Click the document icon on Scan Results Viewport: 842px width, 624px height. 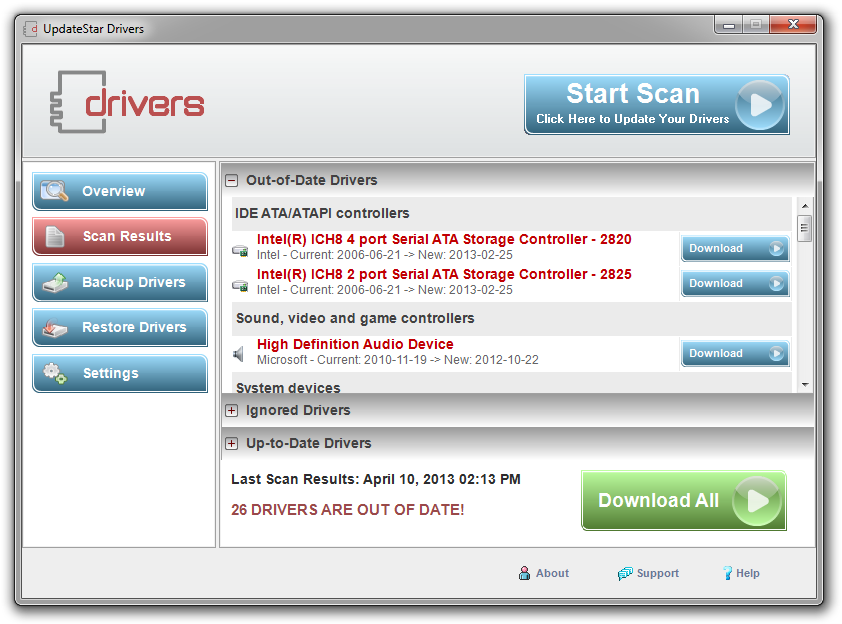tap(54, 236)
